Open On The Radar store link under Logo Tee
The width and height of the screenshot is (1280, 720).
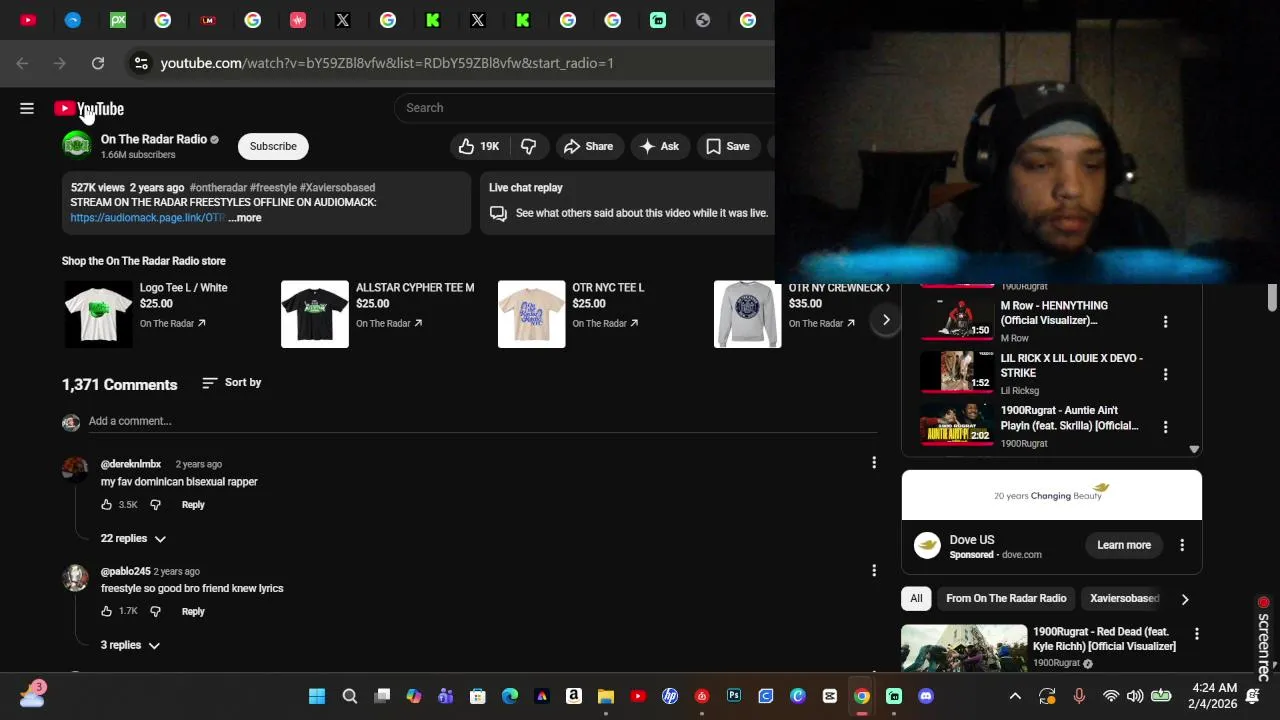click(x=173, y=323)
